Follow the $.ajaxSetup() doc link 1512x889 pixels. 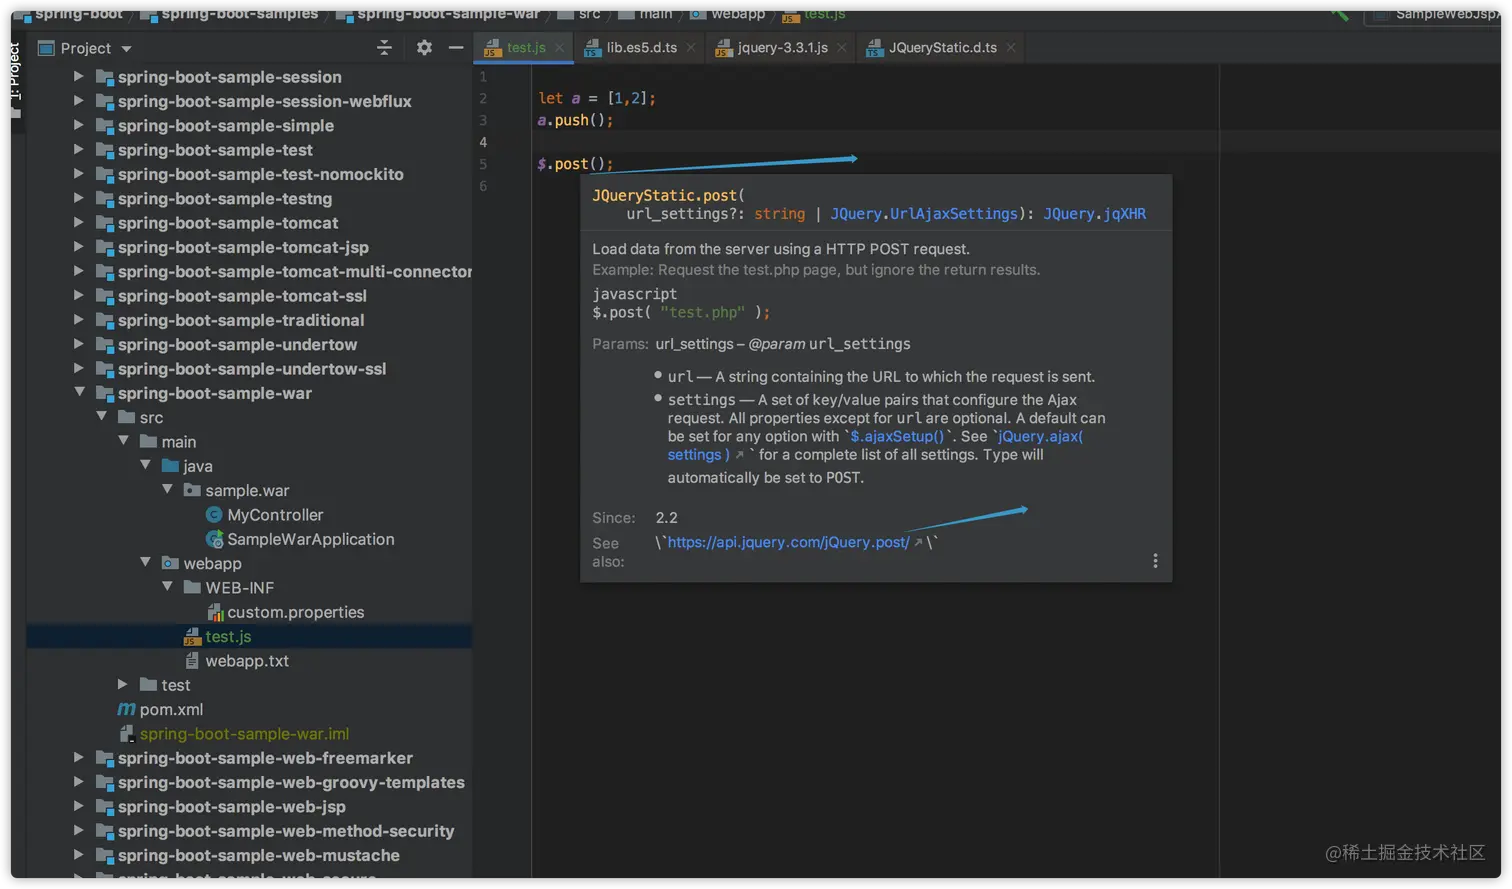[897, 436]
